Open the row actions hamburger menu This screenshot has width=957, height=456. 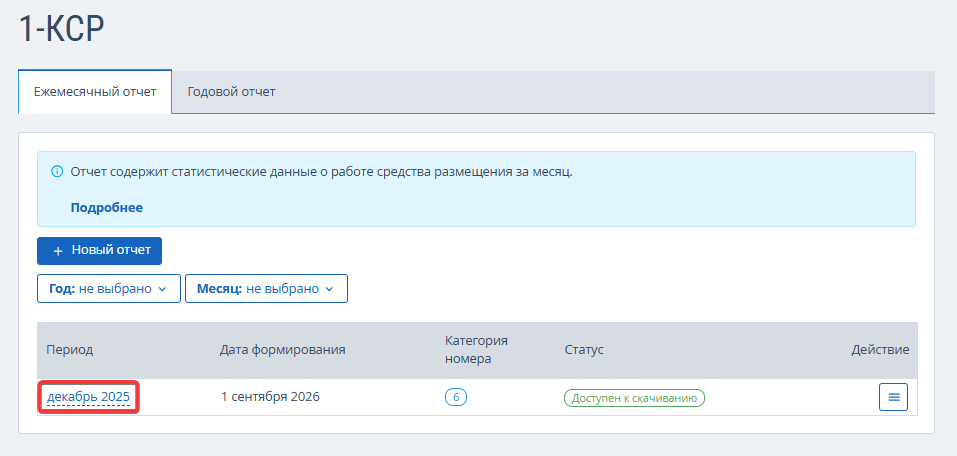[894, 397]
